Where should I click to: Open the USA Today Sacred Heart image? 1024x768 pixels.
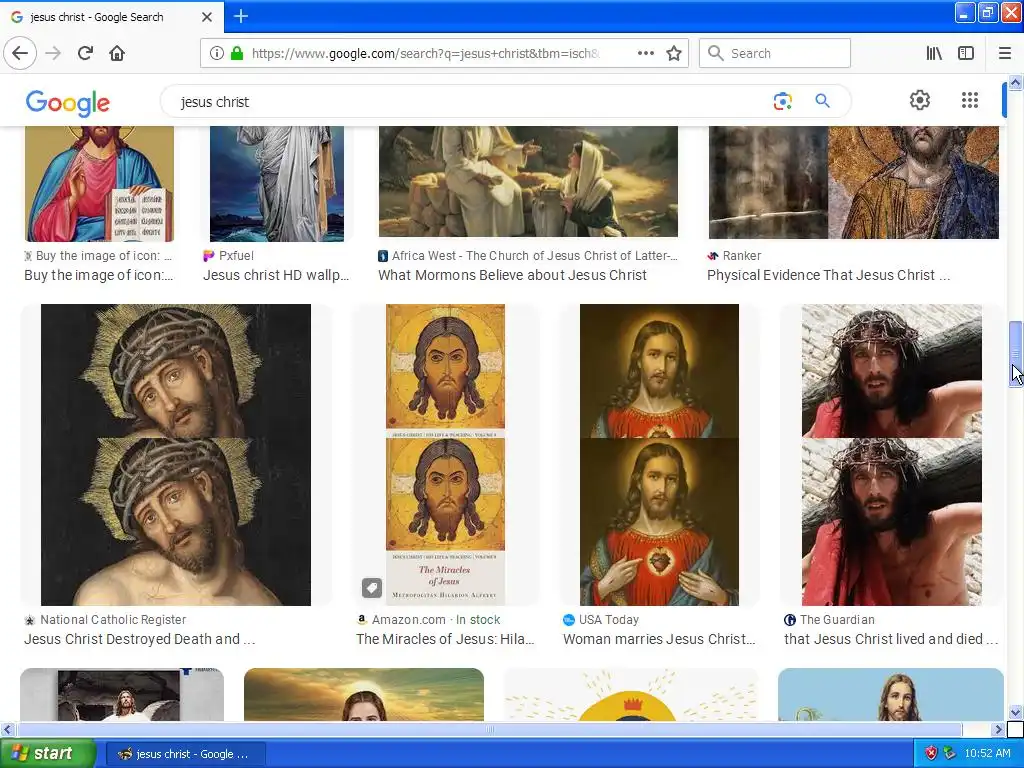[659, 455]
